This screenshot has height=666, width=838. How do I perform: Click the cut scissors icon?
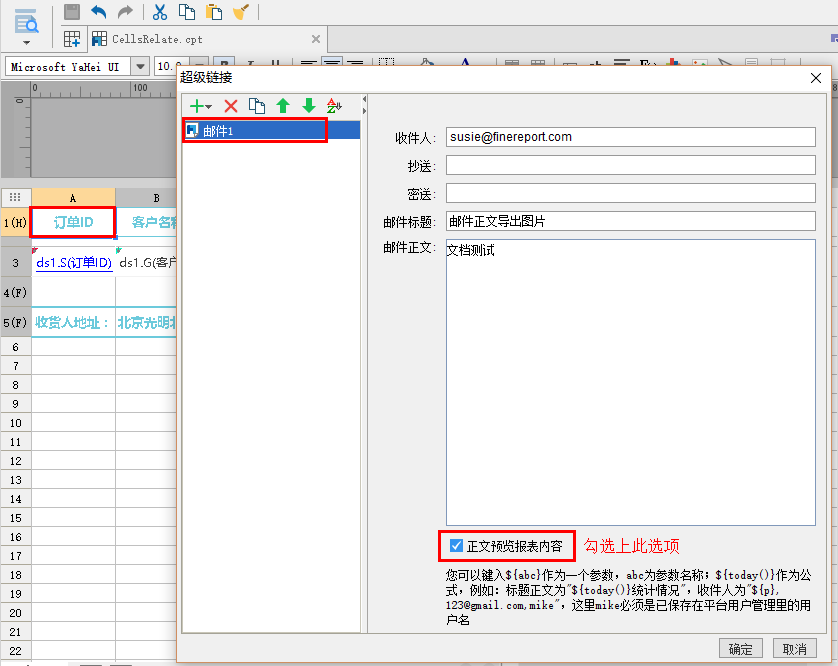click(x=159, y=12)
